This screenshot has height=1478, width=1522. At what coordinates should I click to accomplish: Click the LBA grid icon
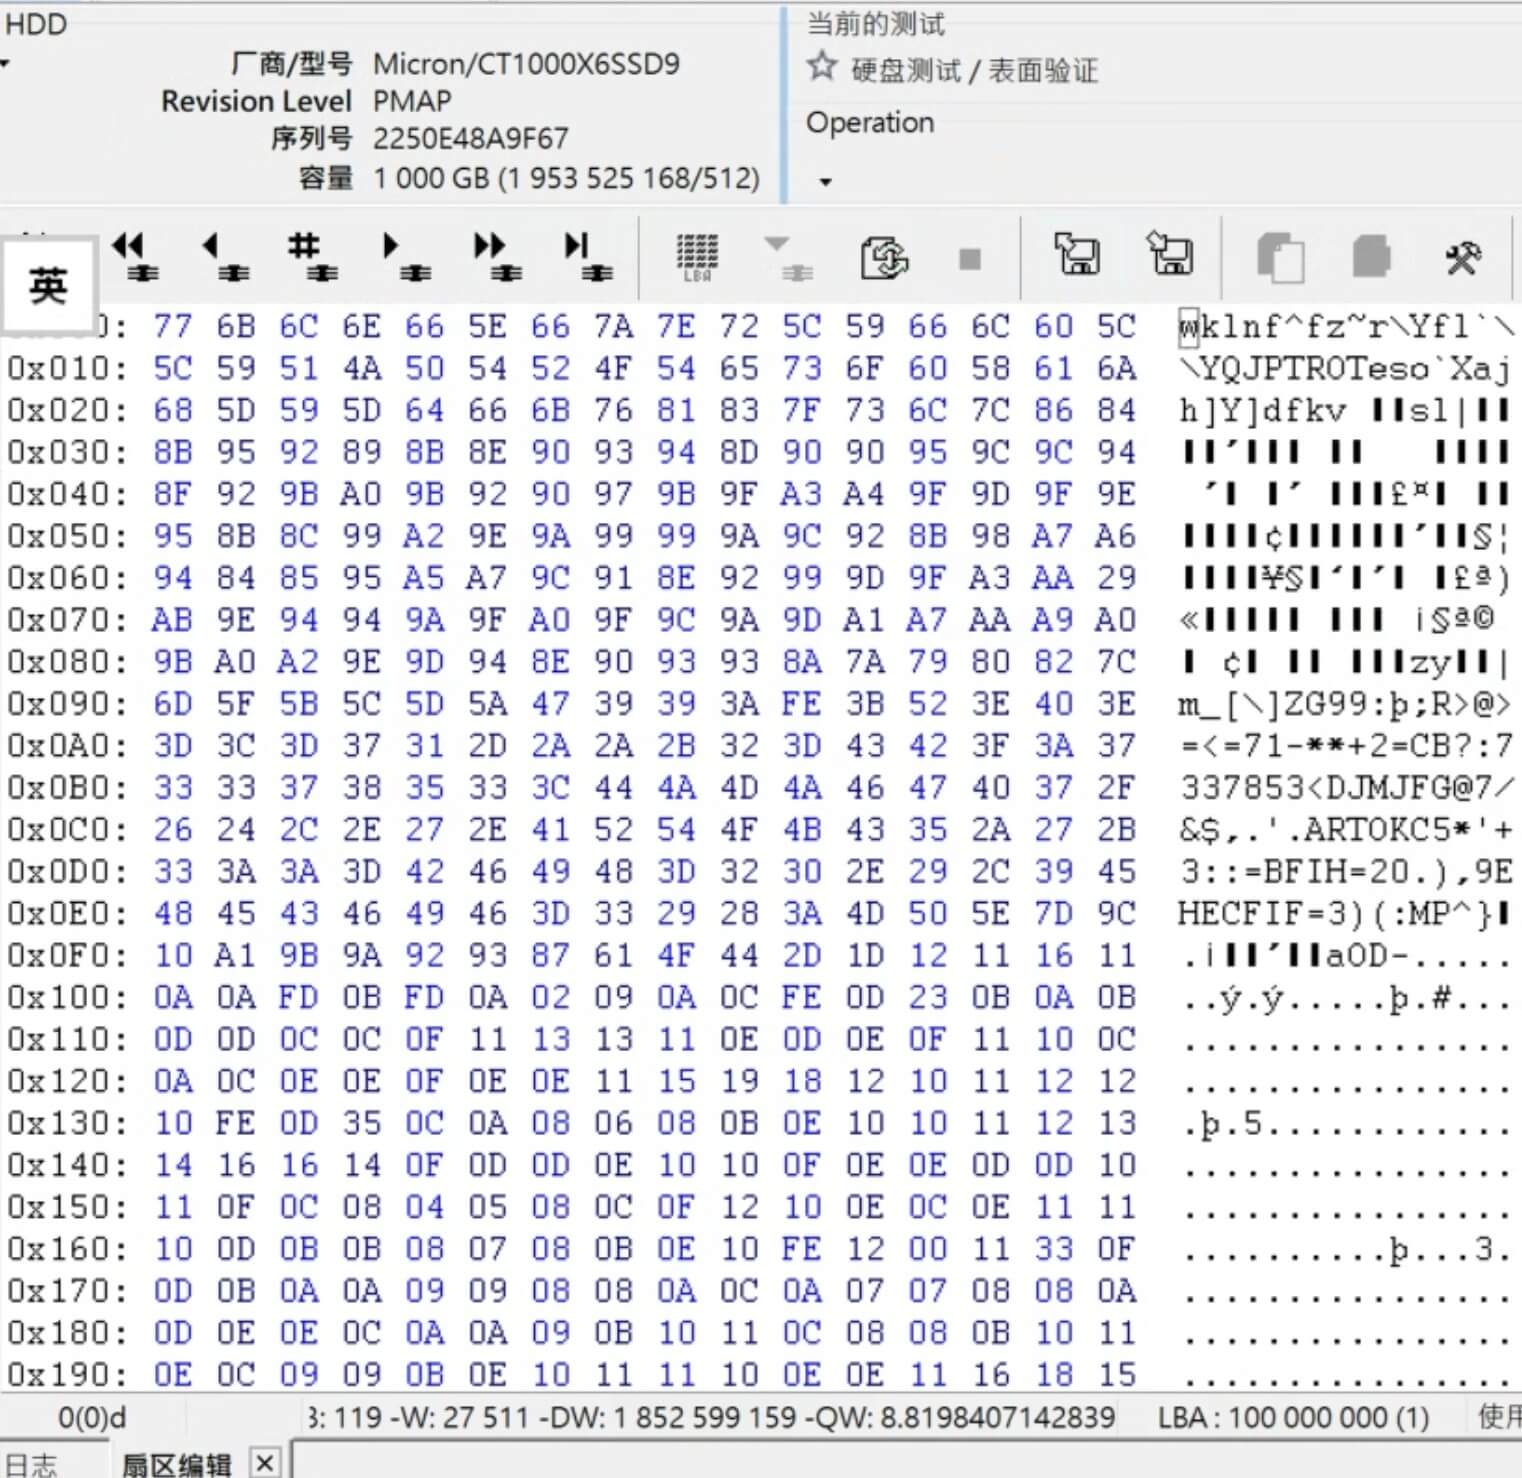click(x=697, y=256)
